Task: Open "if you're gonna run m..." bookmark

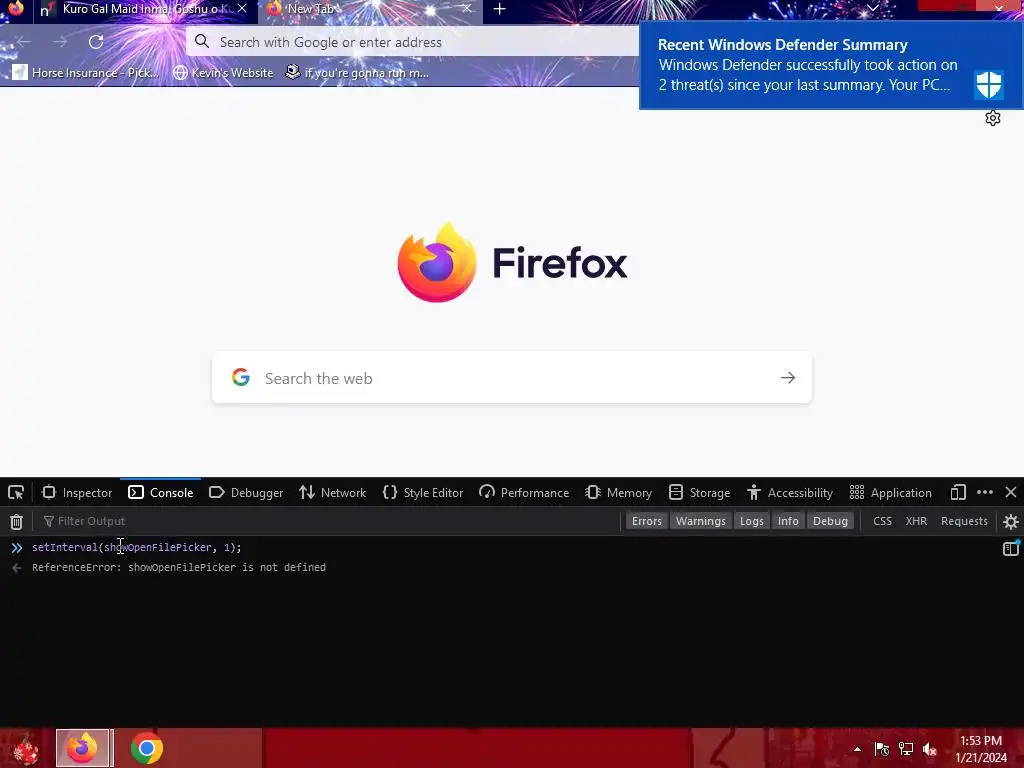Action: click(357, 72)
